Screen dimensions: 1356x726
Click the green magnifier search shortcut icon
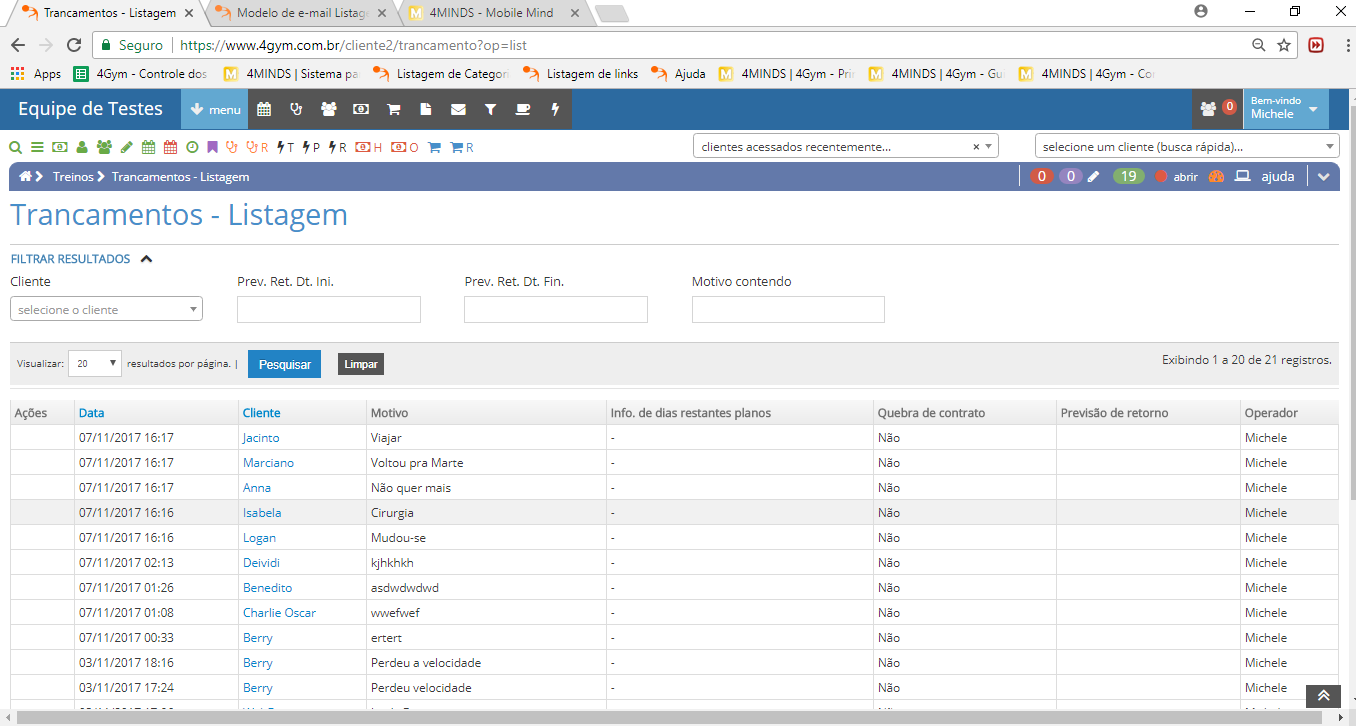coord(15,147)
